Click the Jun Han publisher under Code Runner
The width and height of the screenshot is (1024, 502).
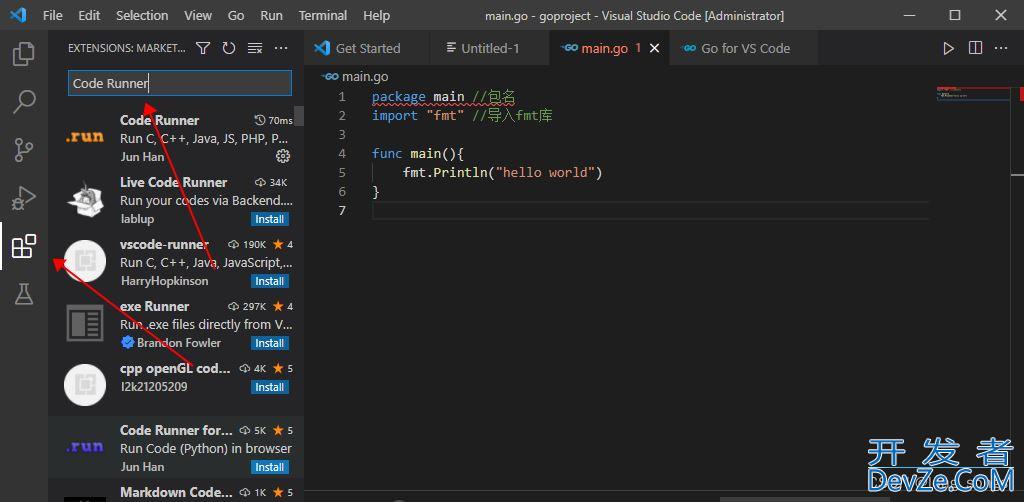click(142, 157)
